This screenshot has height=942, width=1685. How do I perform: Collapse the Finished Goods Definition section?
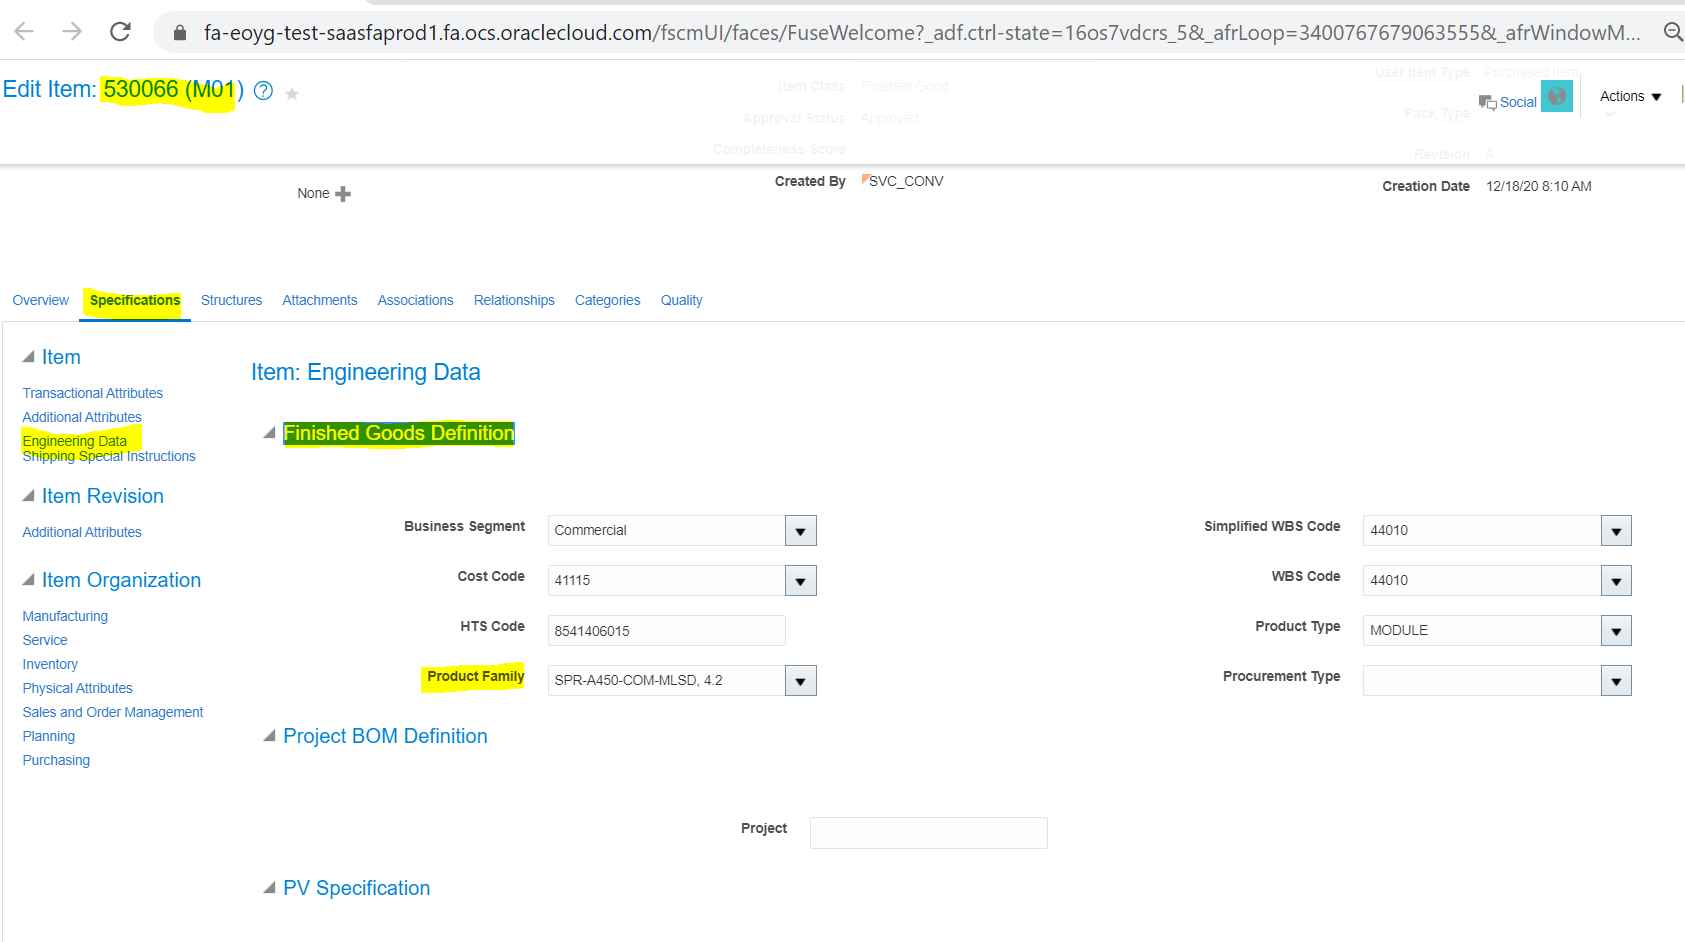pyautogui.click(x=268, y=432)
